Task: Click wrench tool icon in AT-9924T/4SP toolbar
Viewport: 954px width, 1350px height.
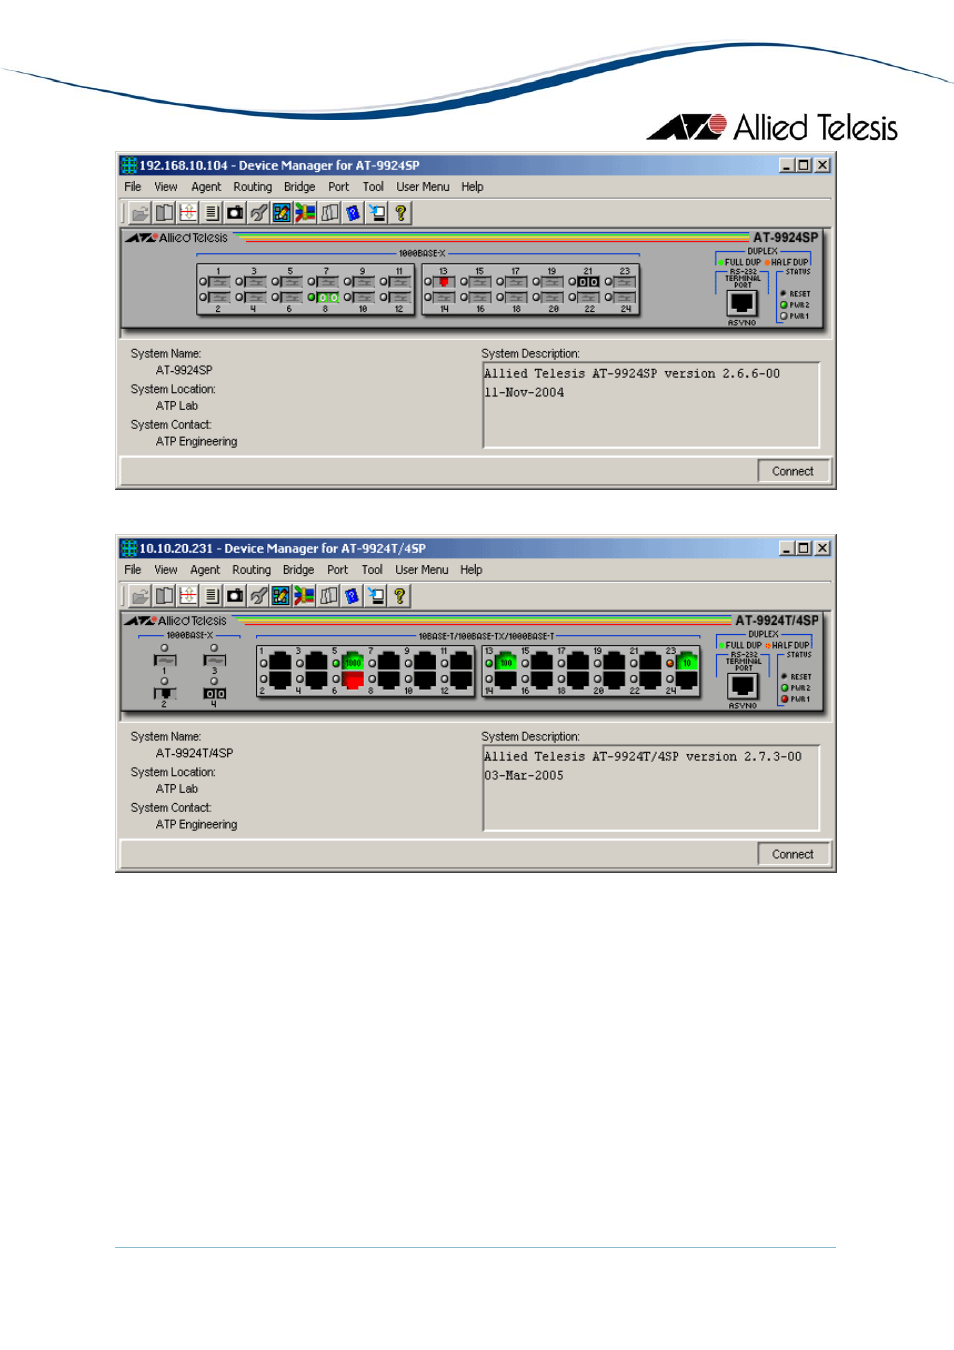Action: [x=259, y=596]
